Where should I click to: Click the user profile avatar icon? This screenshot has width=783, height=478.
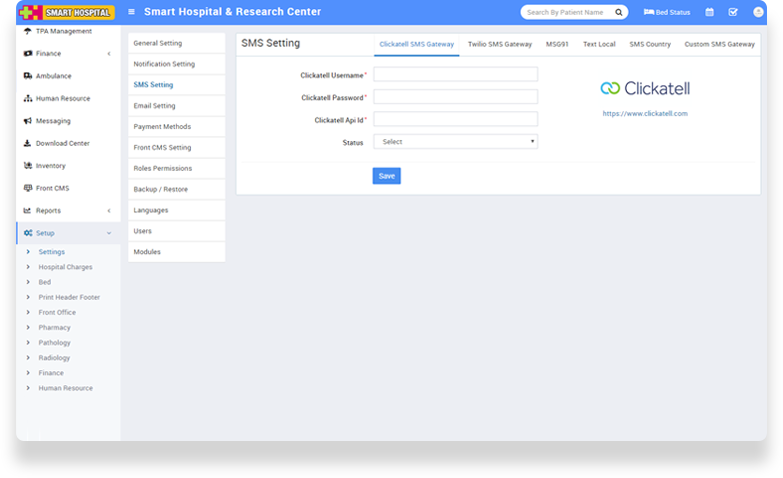(757, 12)
